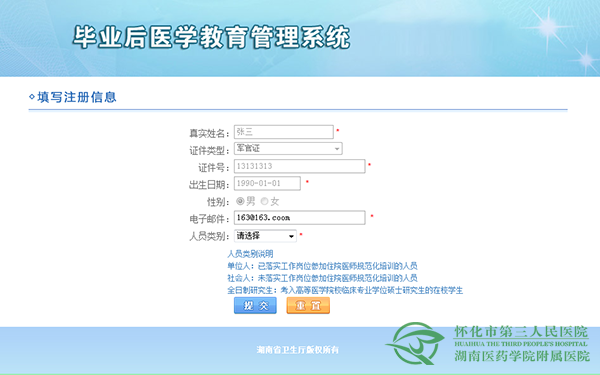Select the 女 radio button
Viewport: 600px width, 375px height.
click(x=264, y=201)
